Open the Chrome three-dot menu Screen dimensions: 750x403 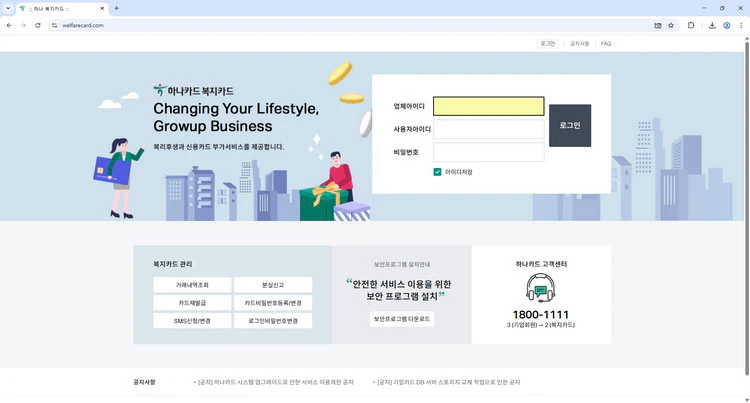pyautogui.click(x=741, y=25)
